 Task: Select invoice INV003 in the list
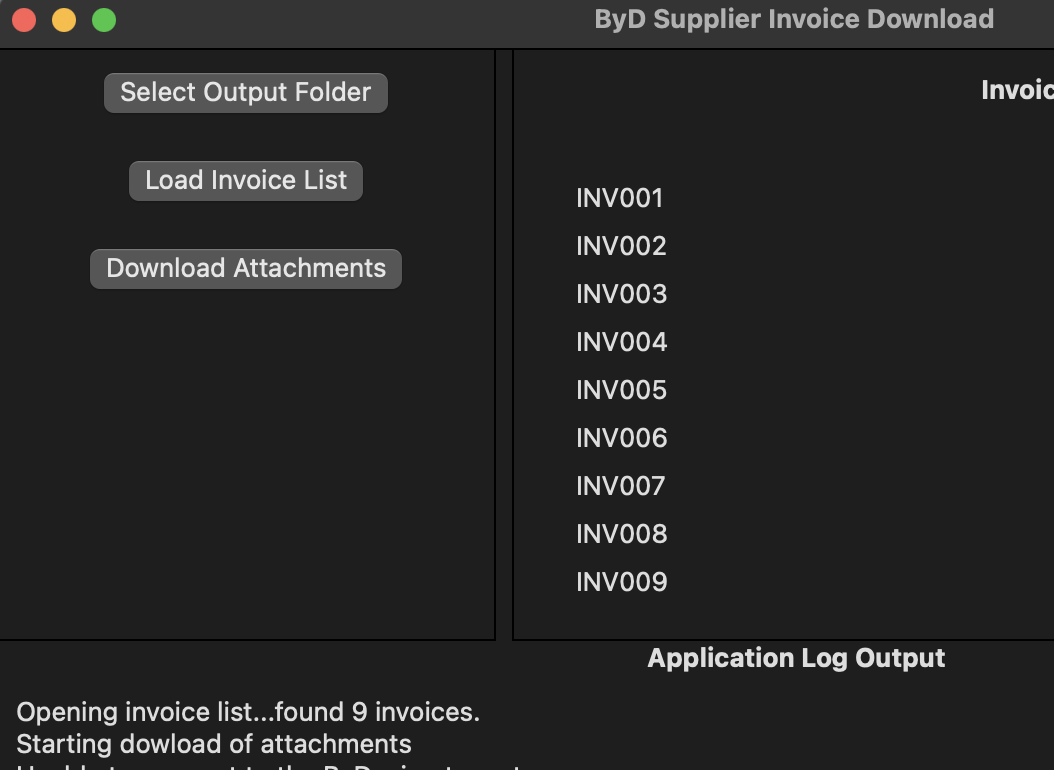pyautogui.click(x=621, y=294)
